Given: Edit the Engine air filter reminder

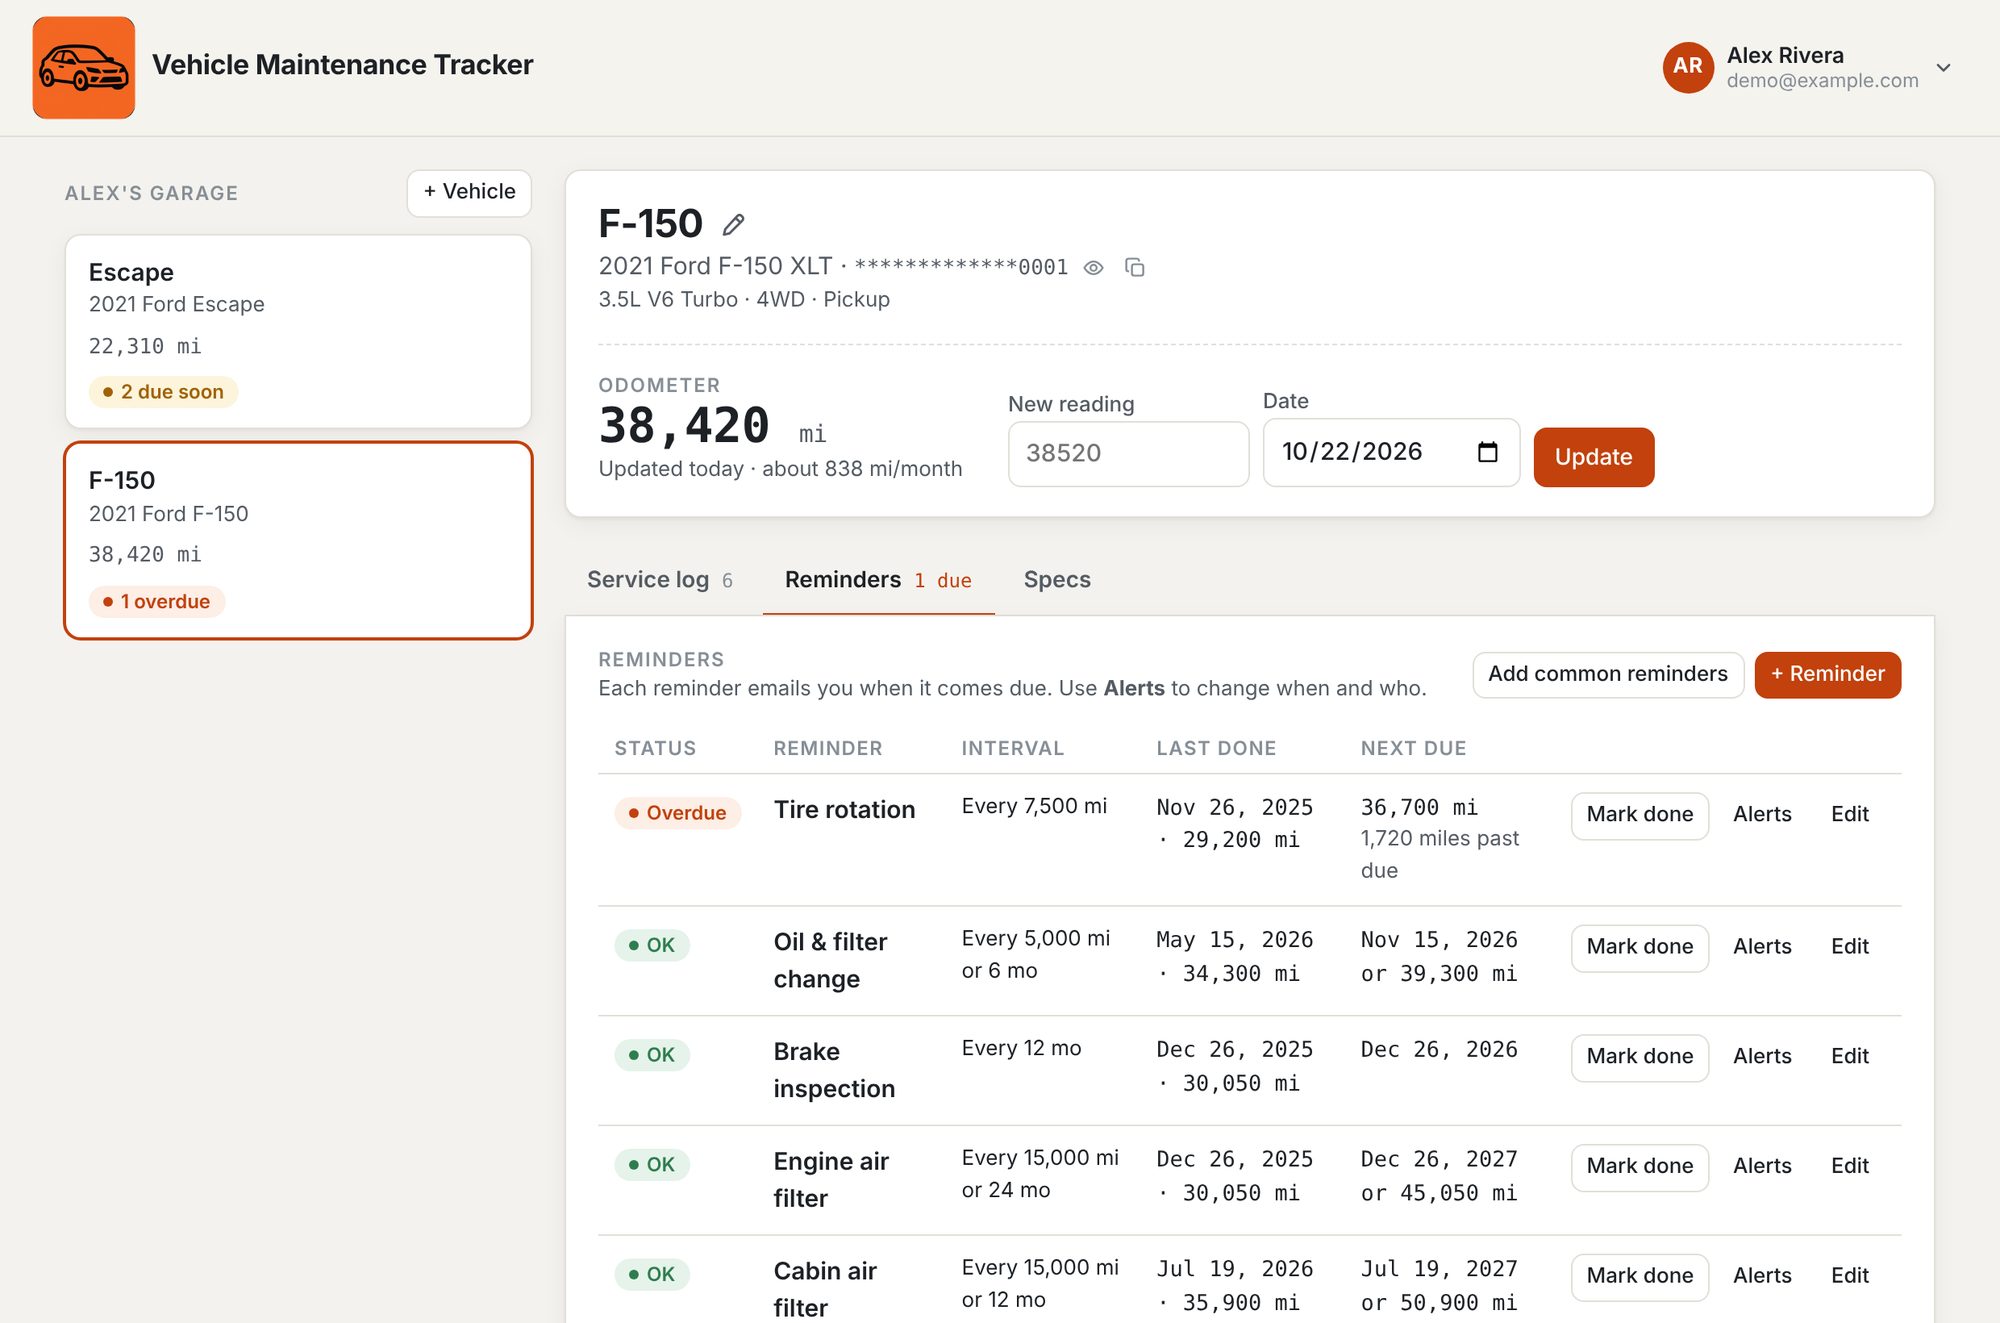Looking at the screenshot, I should [1850, 1167].
